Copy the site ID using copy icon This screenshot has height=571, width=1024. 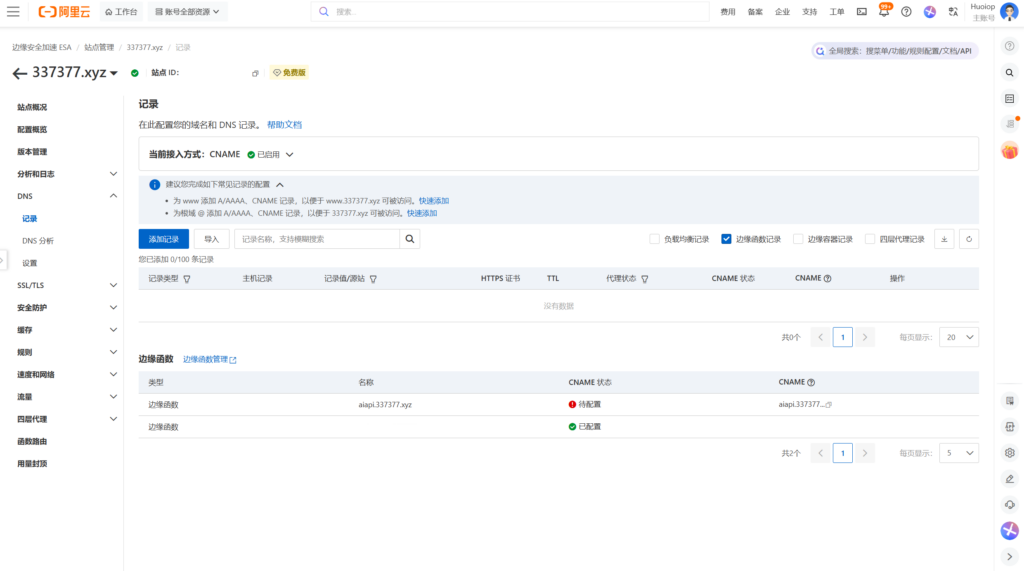(x=255, y=73)
